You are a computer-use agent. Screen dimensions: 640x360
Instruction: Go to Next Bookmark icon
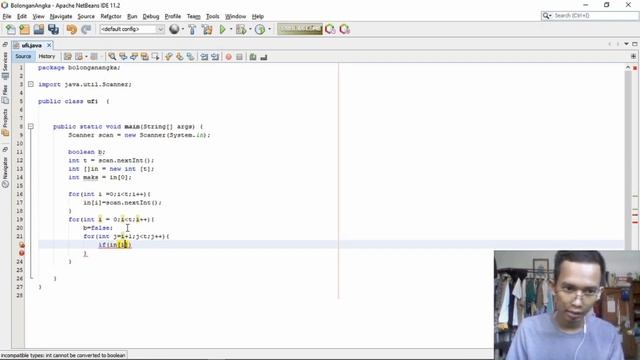(x=180, y=57)
